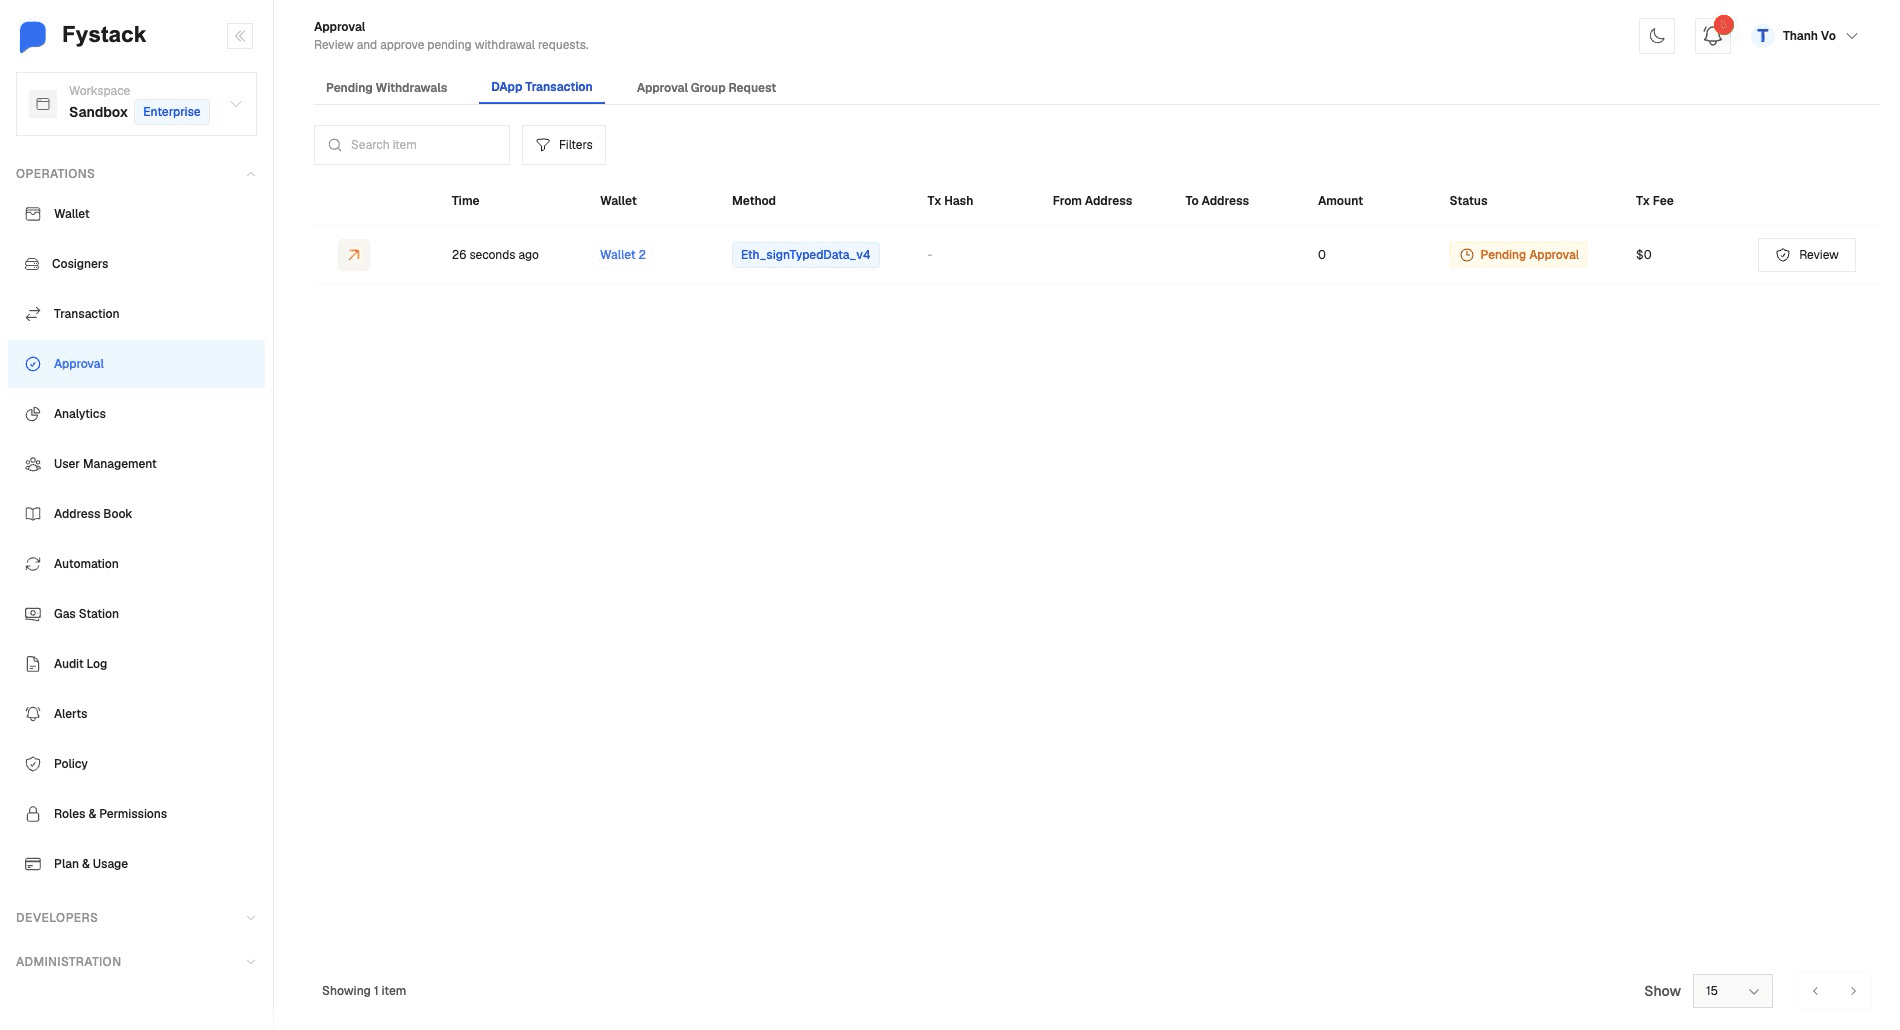Click the Wallet column header
This screenshot has height=1030, width=1900.
point(618,201)
